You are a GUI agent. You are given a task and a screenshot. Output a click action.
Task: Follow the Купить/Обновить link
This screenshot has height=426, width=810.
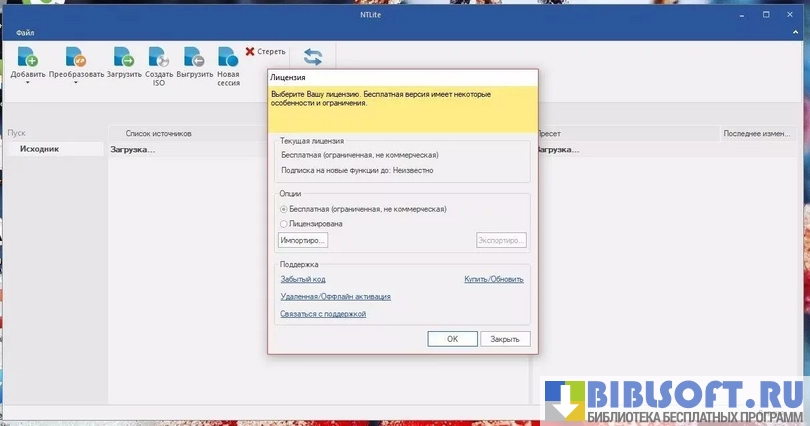pyautogui.click(x=493, y=279)
